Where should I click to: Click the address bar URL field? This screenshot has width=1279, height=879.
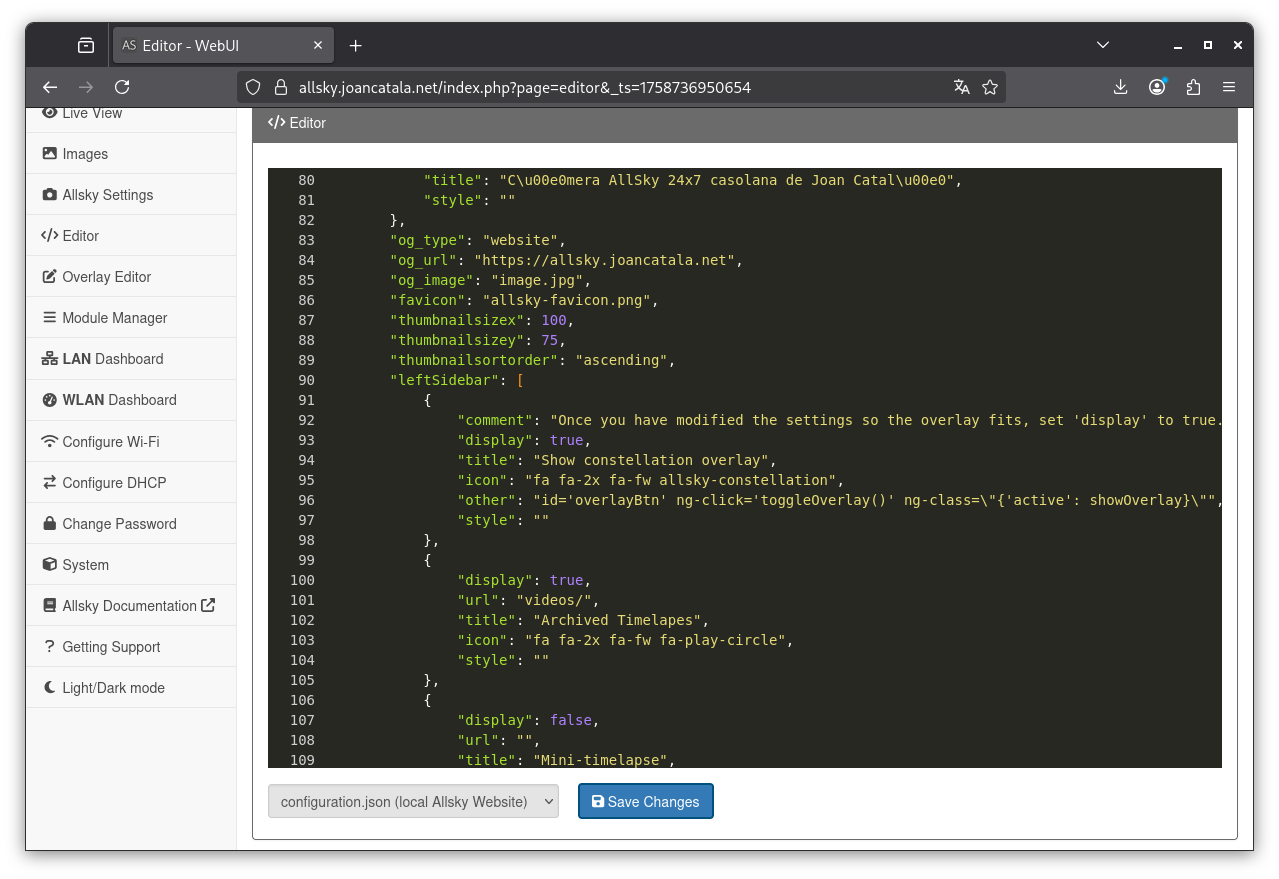click(x=600, y=87)
